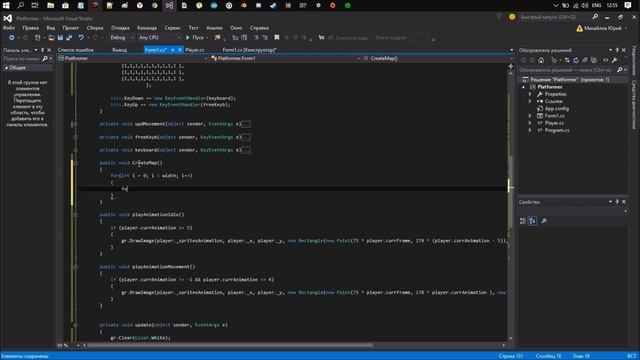Expand the Program.cs node
Screen dimensions: 640x360
530,130
